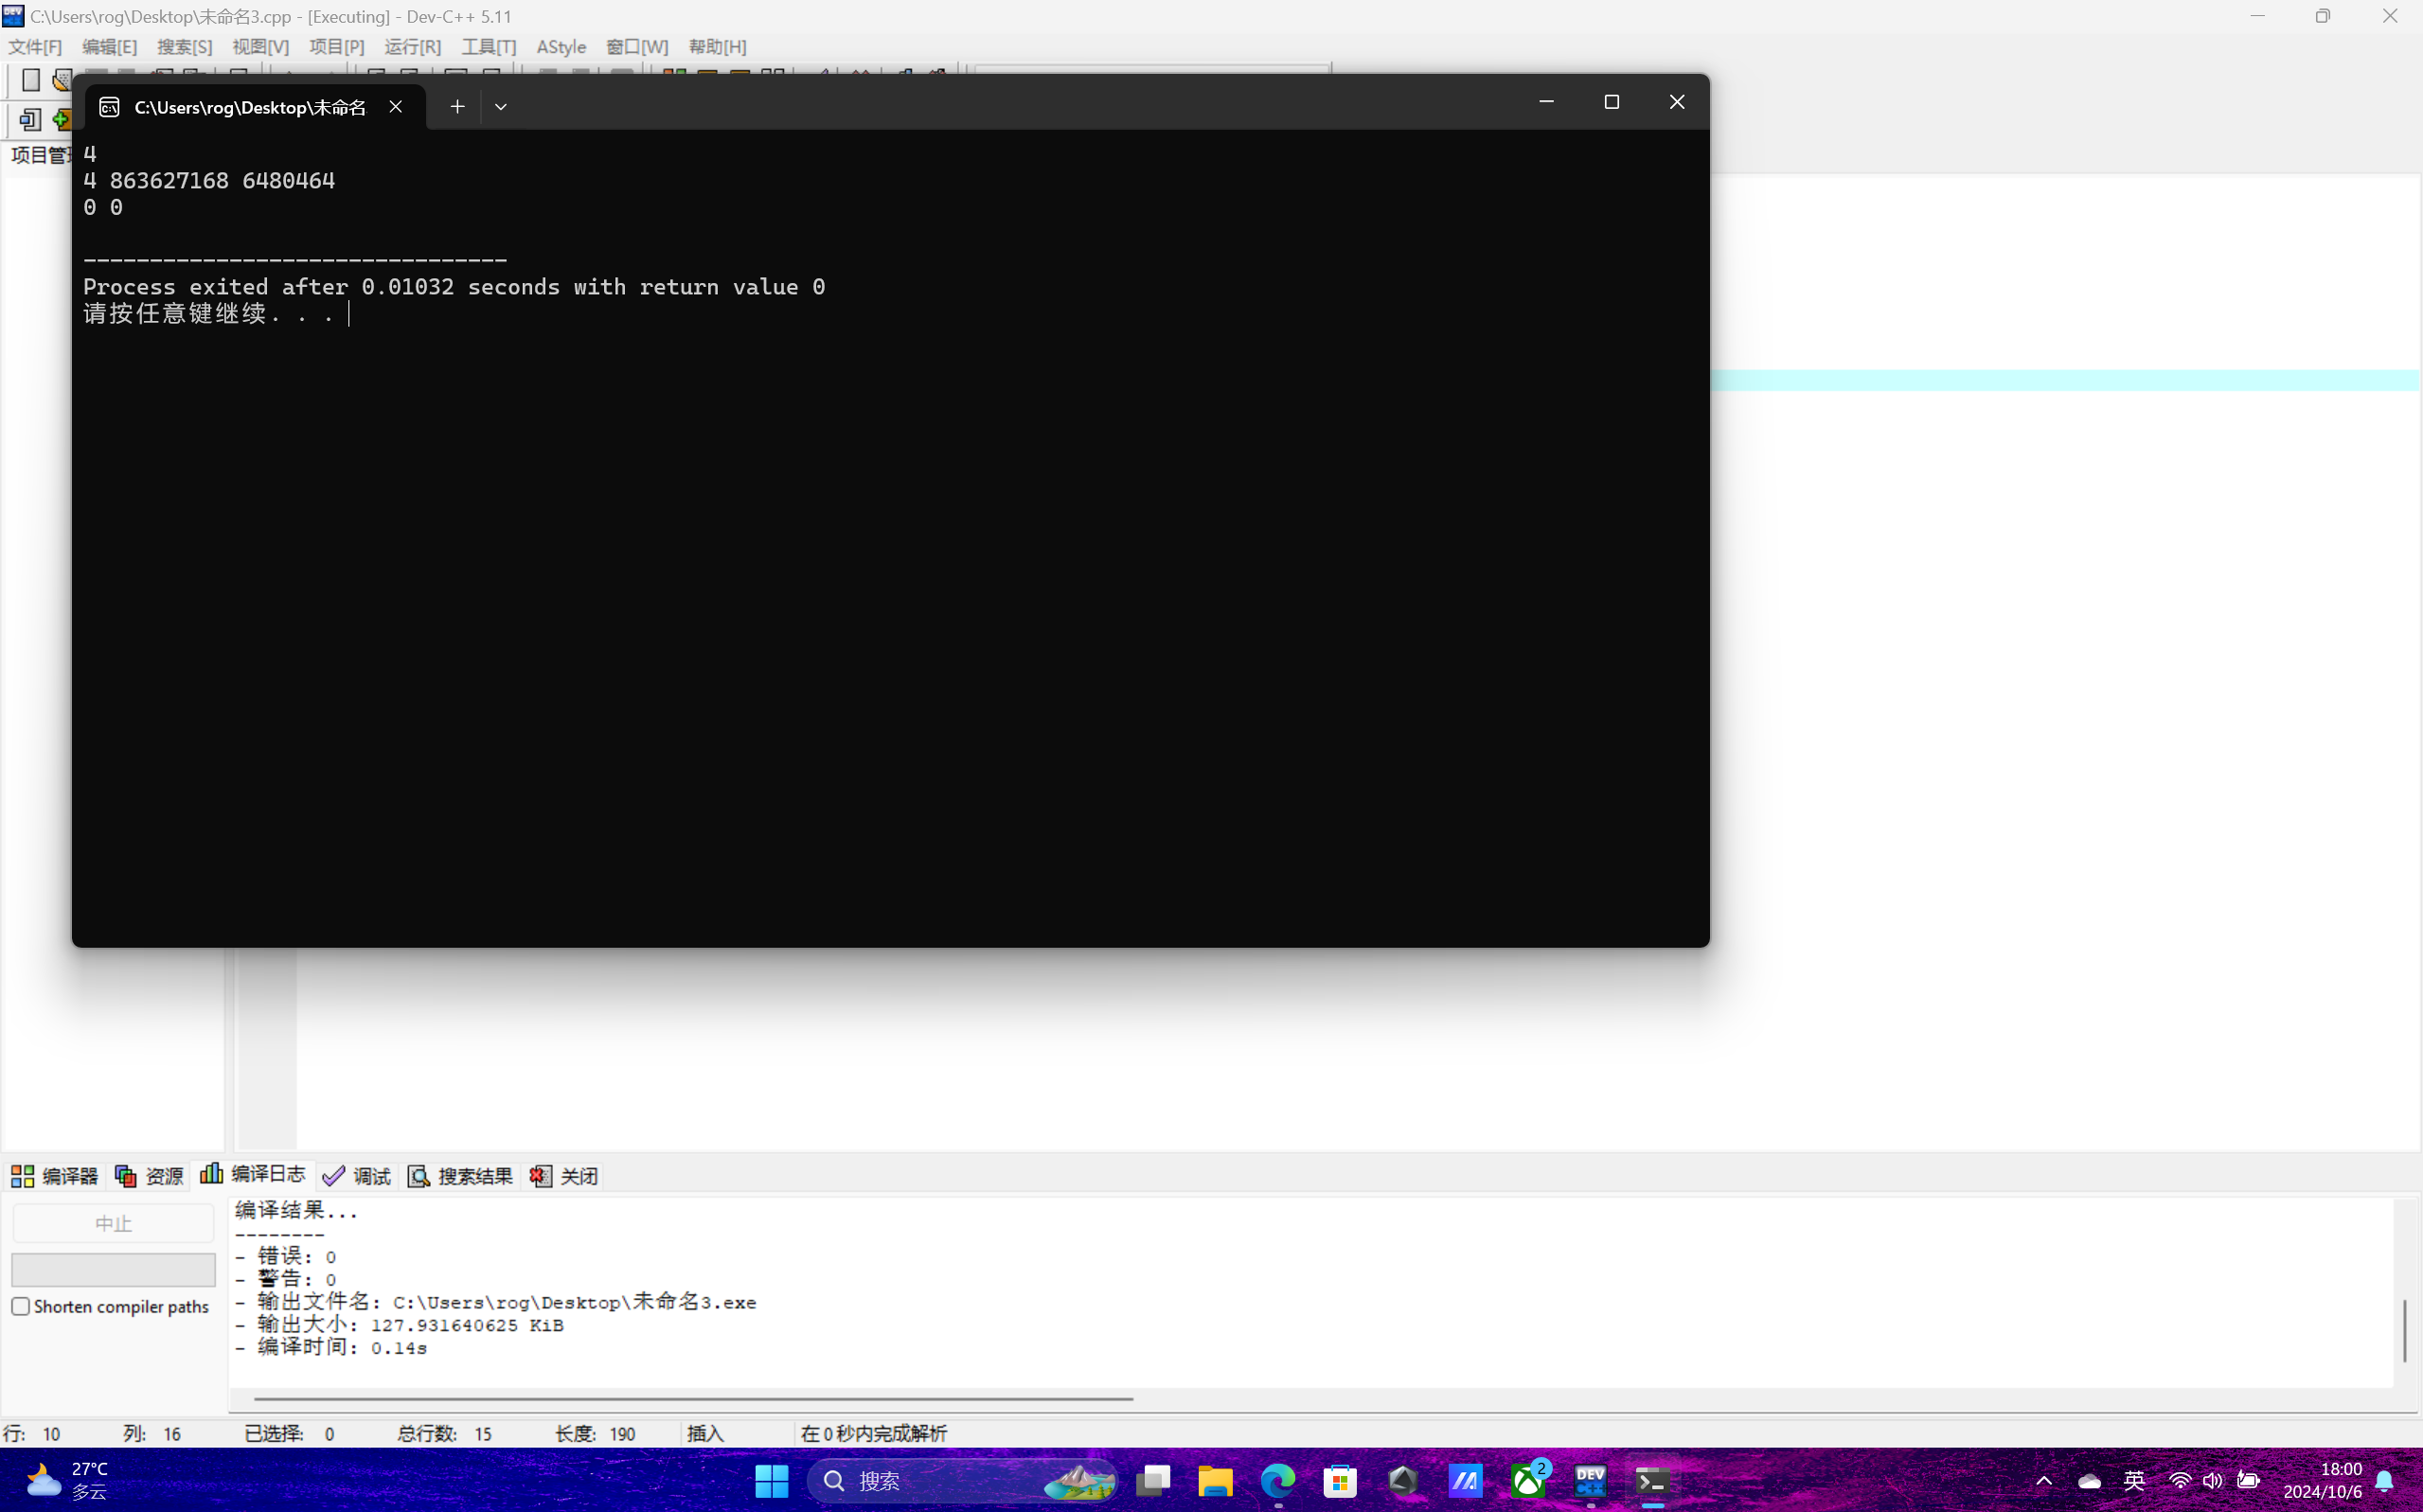The height and width of the screenshot is (1512, 2423).
Task: Click the new source file toolbar icon
Action: (30, 80)
